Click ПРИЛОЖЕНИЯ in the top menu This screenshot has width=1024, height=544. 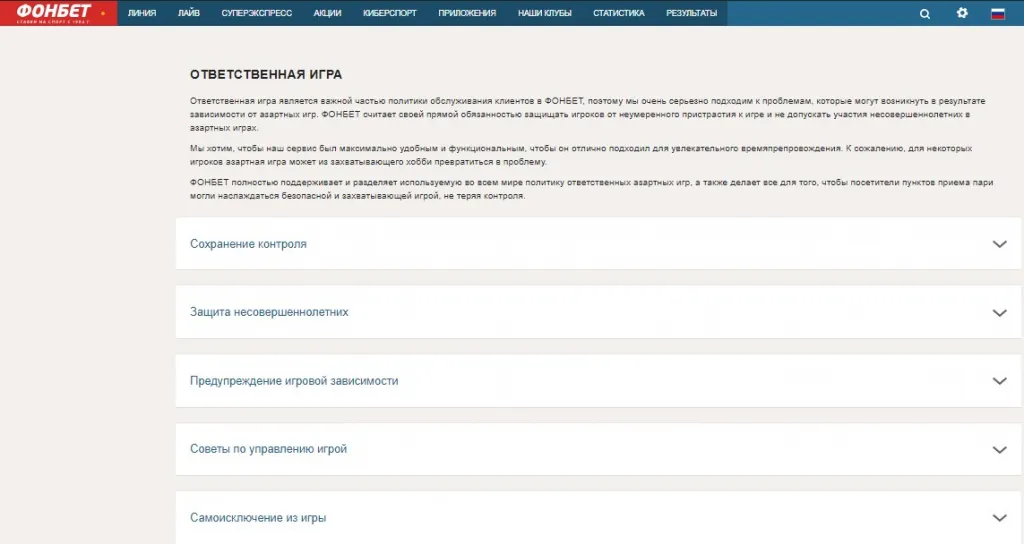click(x=467, y=13)
